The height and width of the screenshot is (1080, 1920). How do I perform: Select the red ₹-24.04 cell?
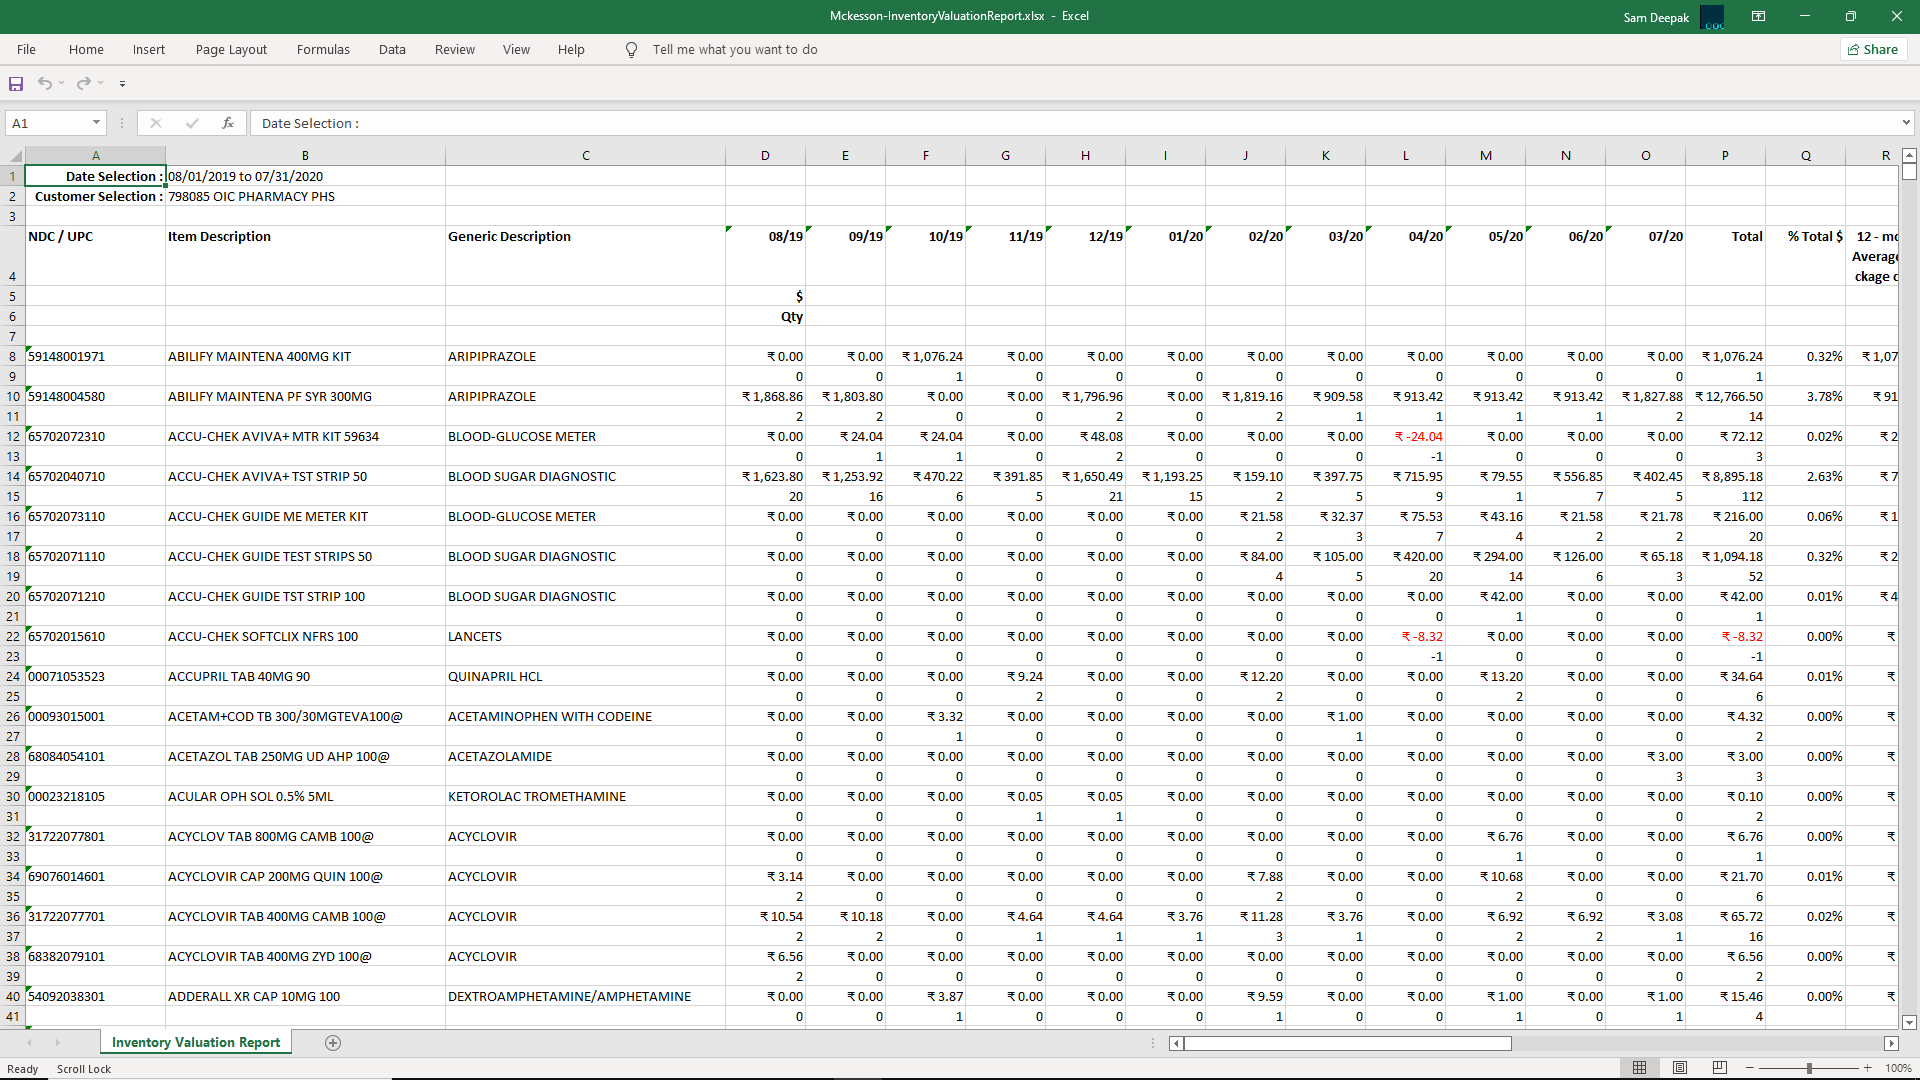click(x=1405, y=436)
